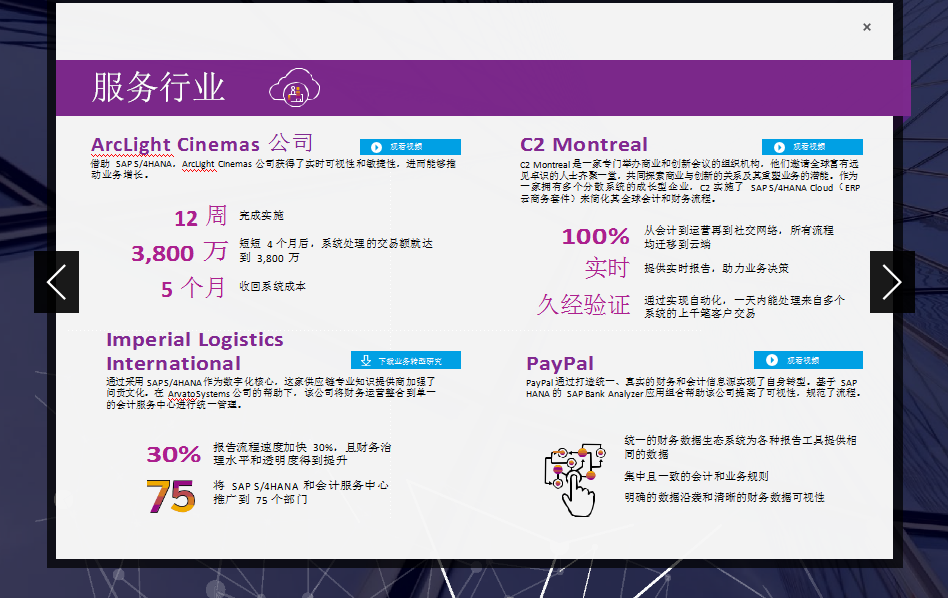Viewport: 948px width, 598px height.
Task: Click the 完成实施 text
Action: (x=261, y=215)
